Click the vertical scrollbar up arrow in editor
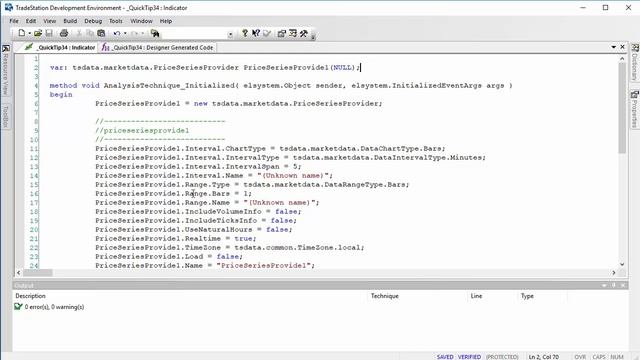This screenshot has width=640, height=360. click(x=622, y=59)
